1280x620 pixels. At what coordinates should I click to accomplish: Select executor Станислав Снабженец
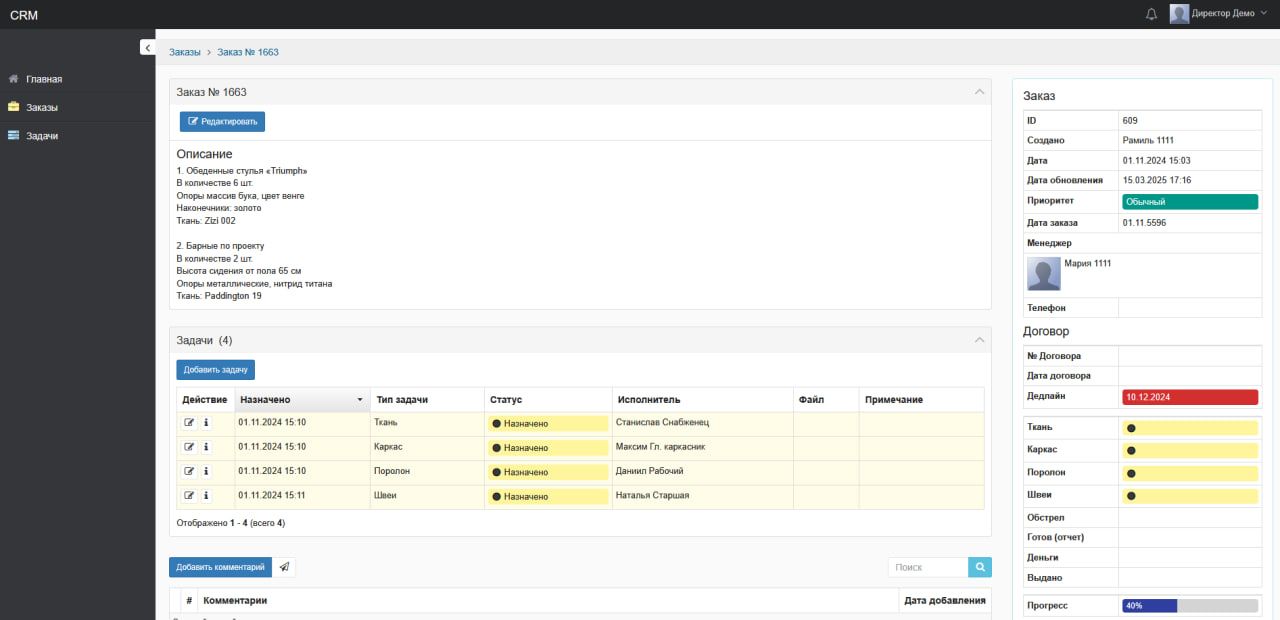click(661, 423)
